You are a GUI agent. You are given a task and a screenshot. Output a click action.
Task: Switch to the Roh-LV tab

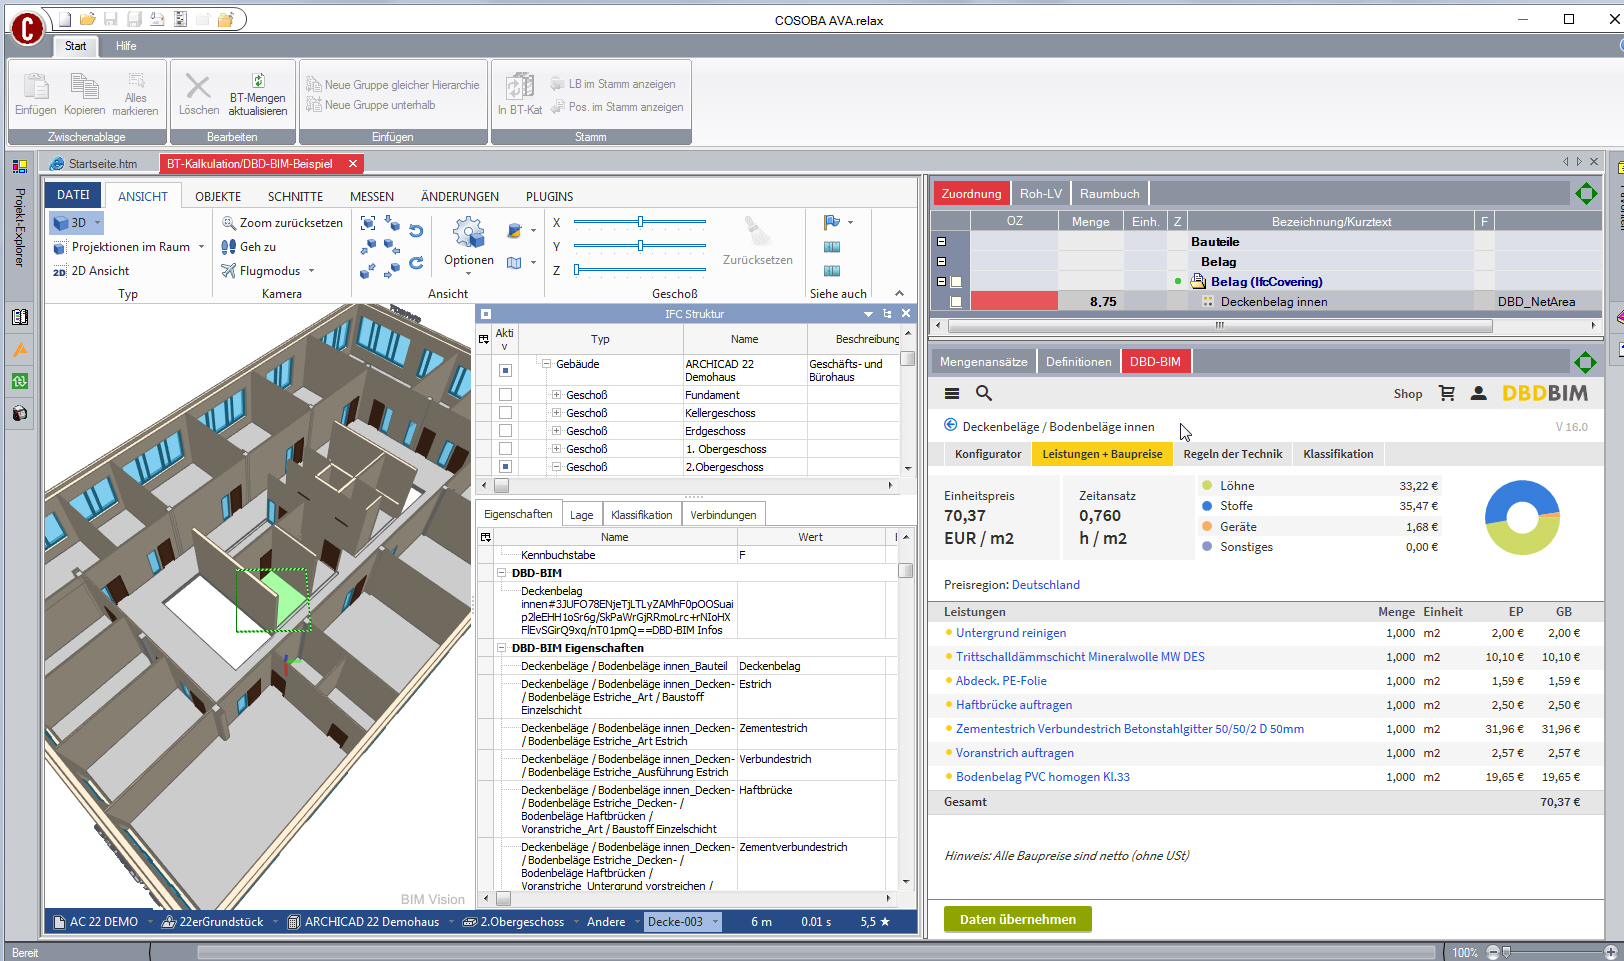point(1040,192)
